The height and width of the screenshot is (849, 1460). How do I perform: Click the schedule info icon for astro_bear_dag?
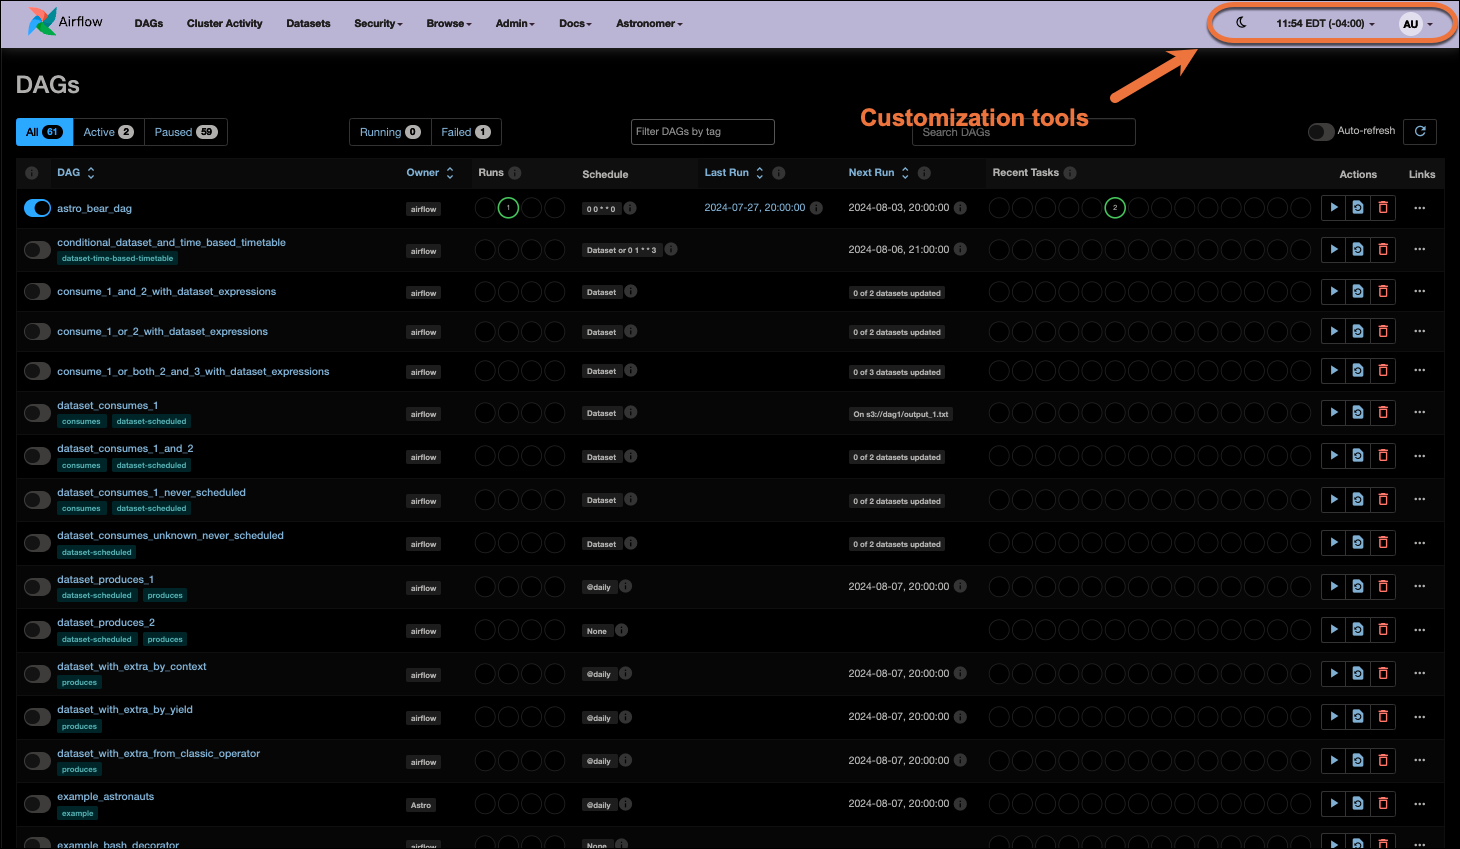click(x=632, y=208)
